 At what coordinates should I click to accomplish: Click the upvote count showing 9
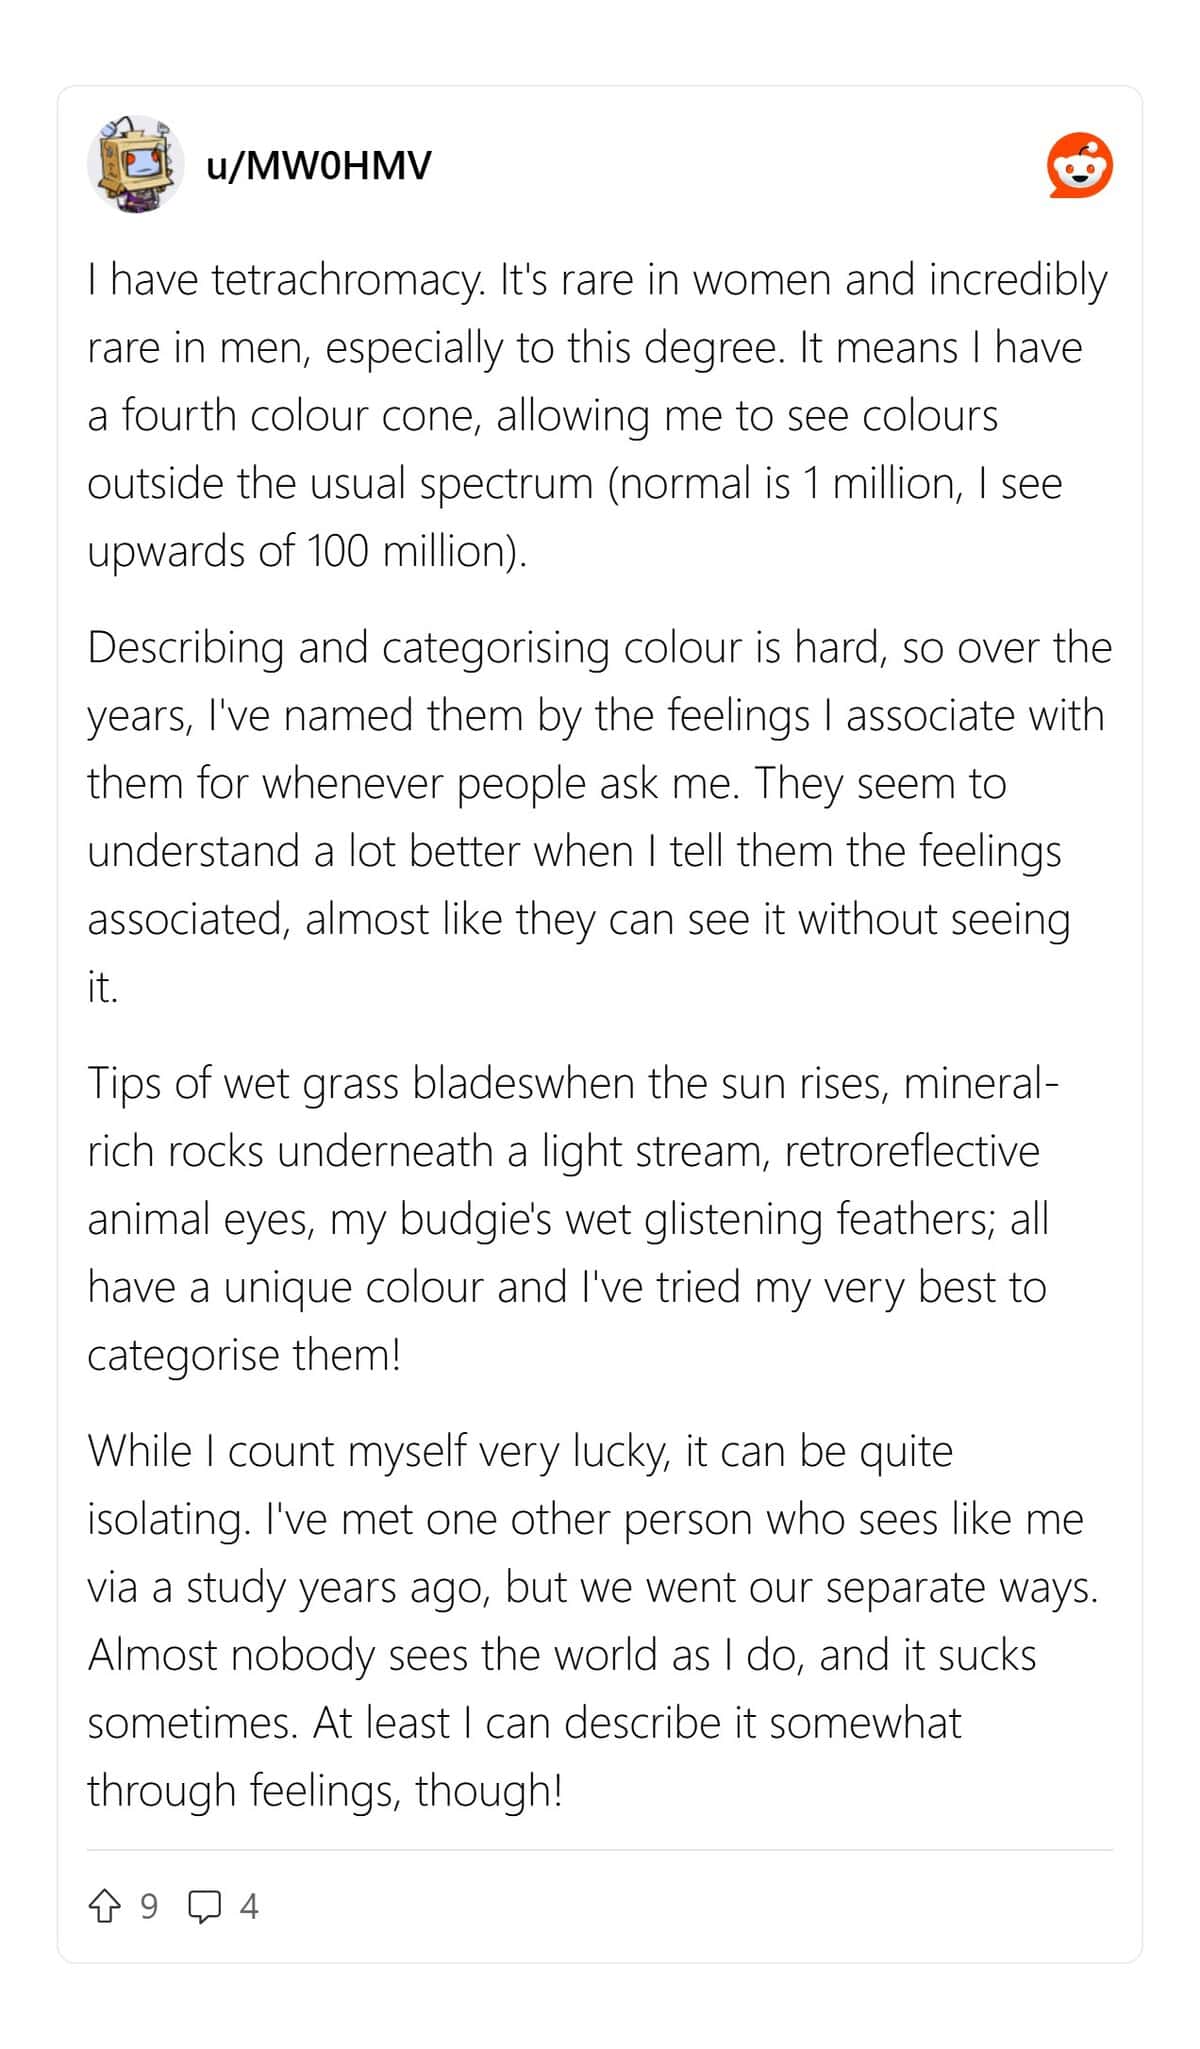(x=148, y=1906)
